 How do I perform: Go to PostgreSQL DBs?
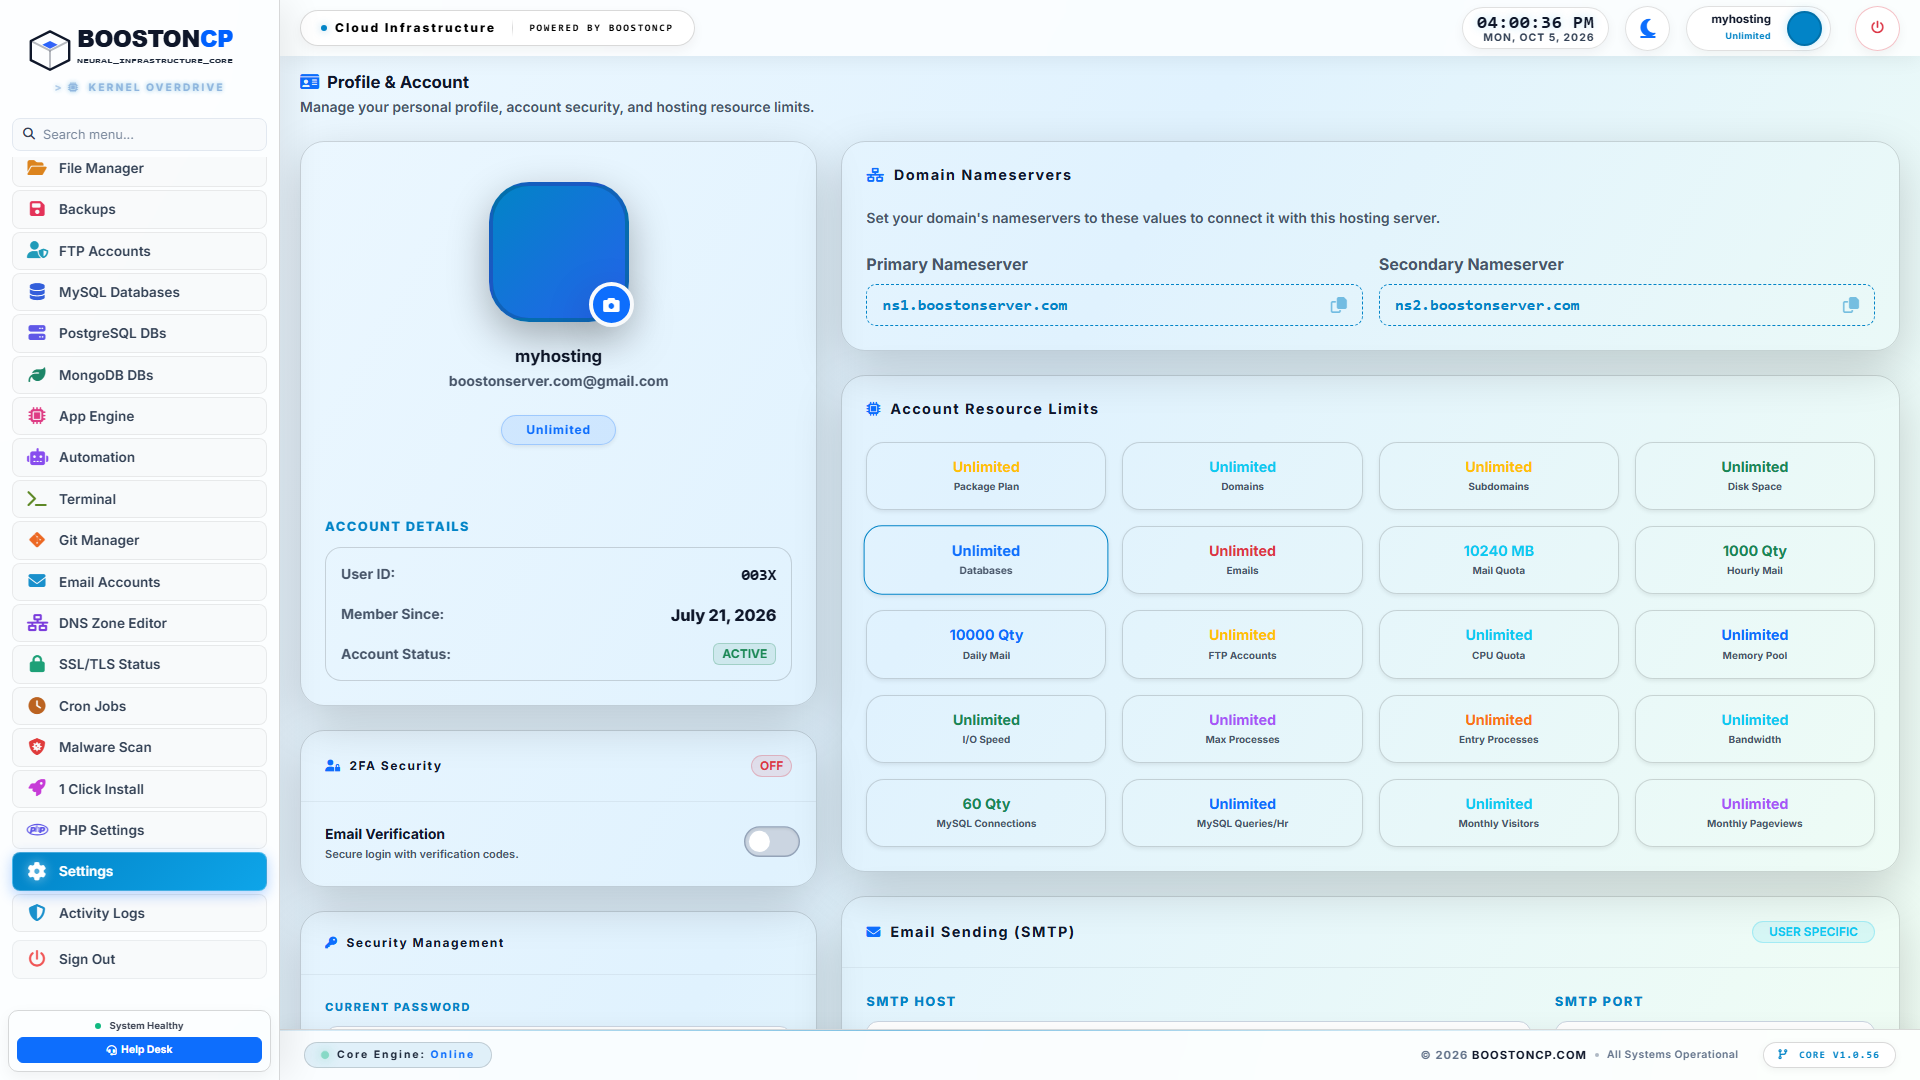tap(139, 333)
